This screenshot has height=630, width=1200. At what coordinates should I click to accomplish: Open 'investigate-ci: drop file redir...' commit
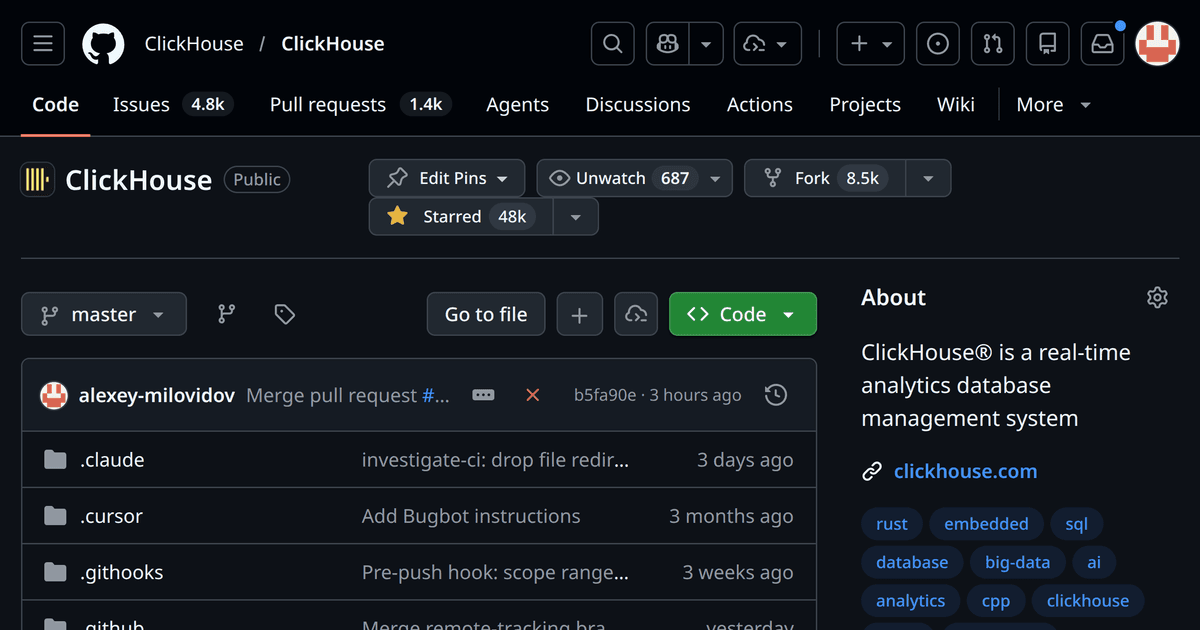click(x=496, y=460)
